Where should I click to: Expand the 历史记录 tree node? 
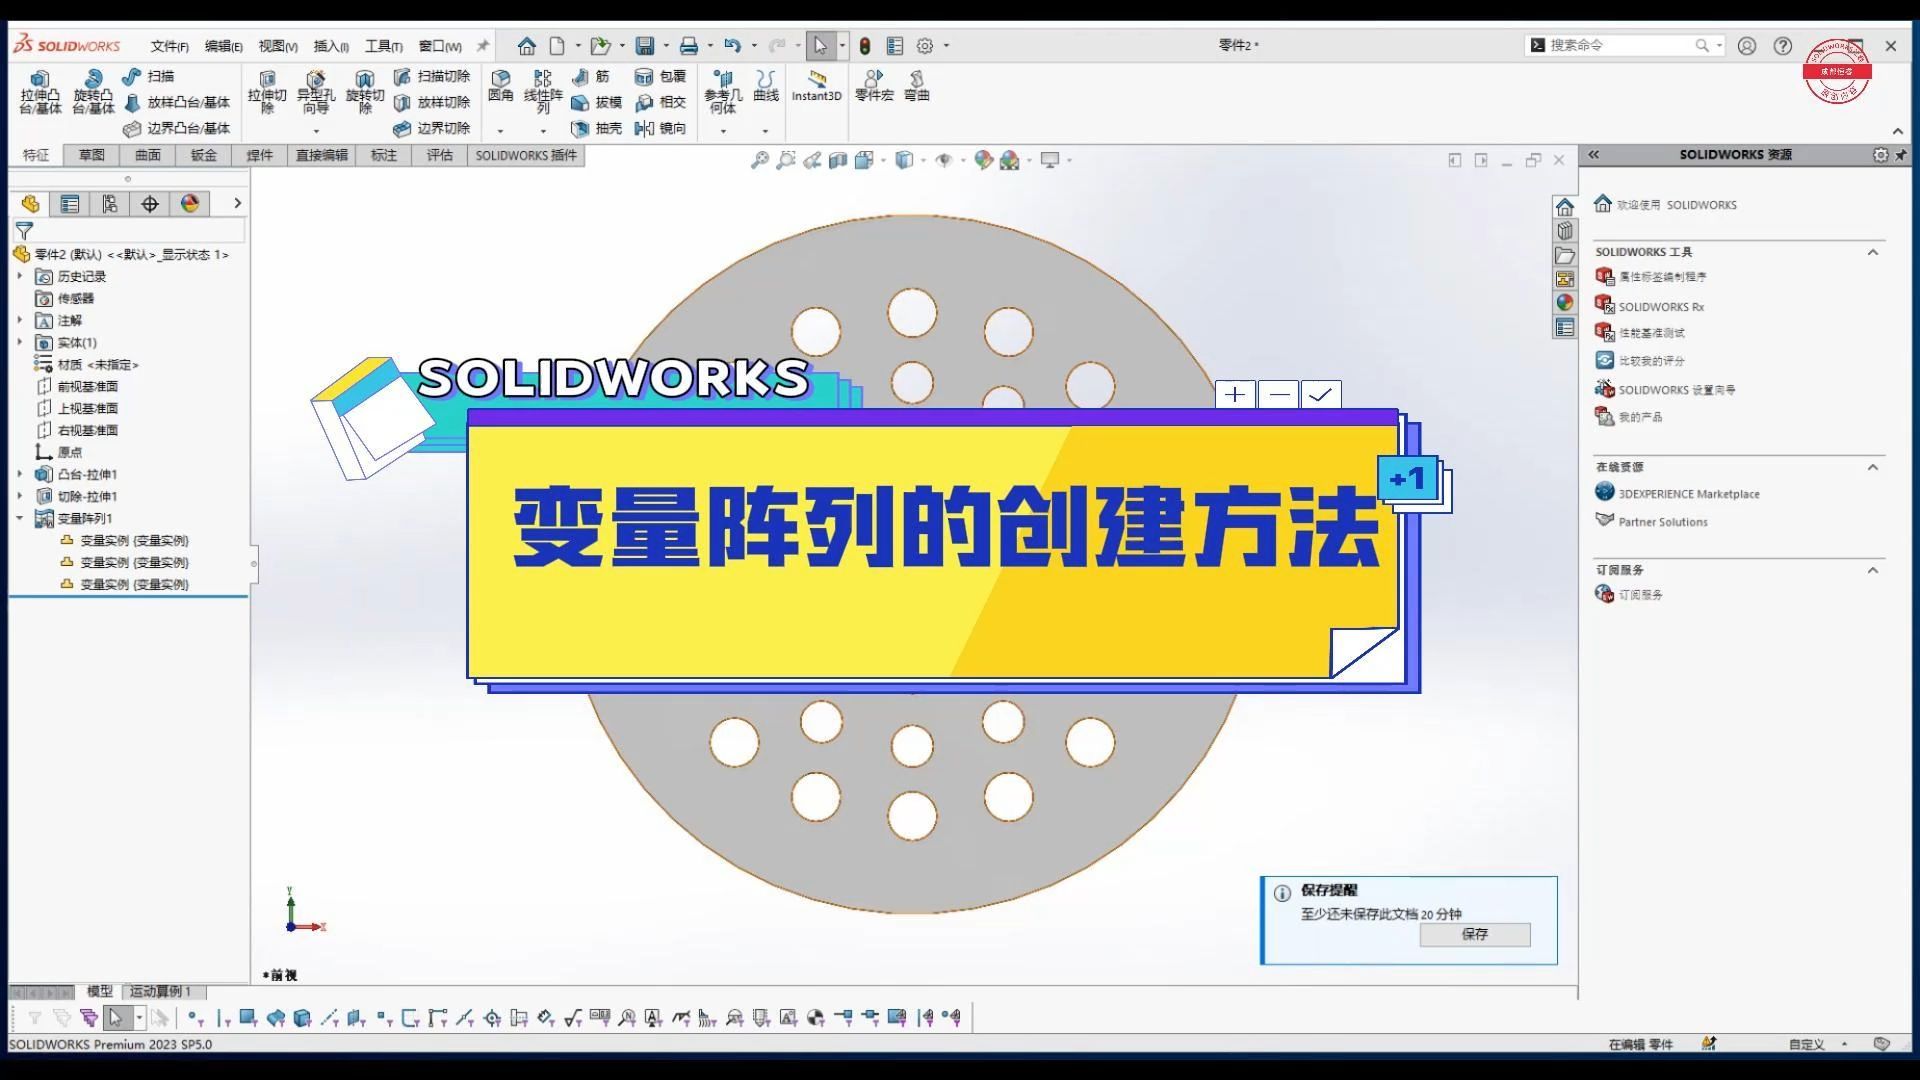click(20, 276)
